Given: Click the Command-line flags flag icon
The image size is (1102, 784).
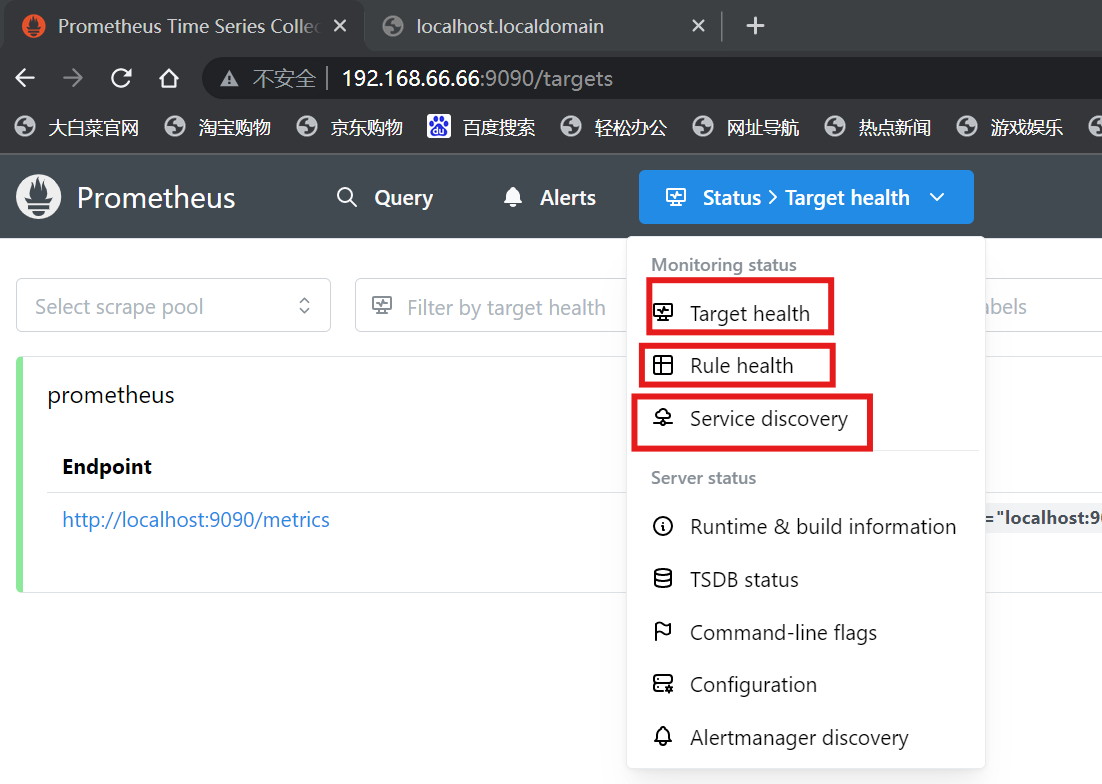Looking at the screenshot, I should (663, 631).
